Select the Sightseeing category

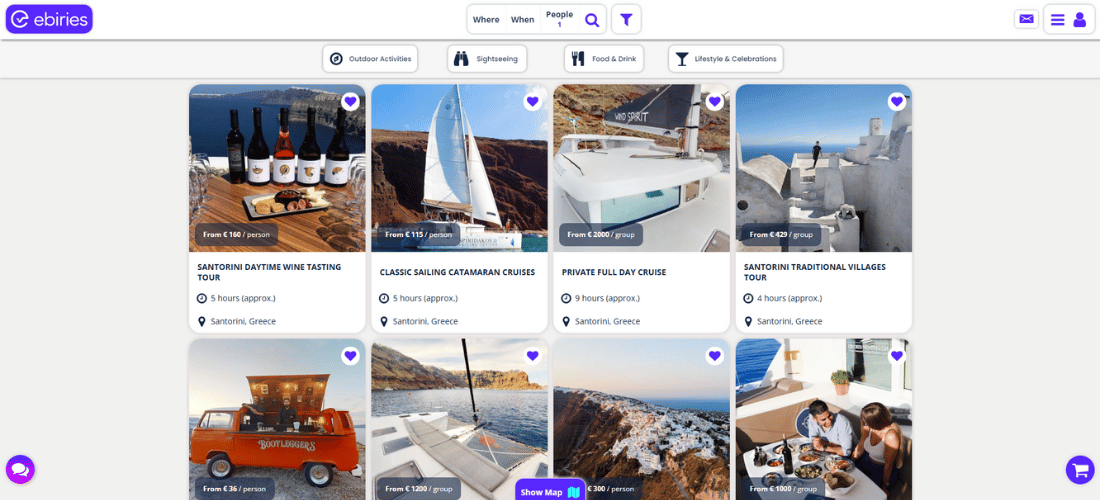(487, 59)
